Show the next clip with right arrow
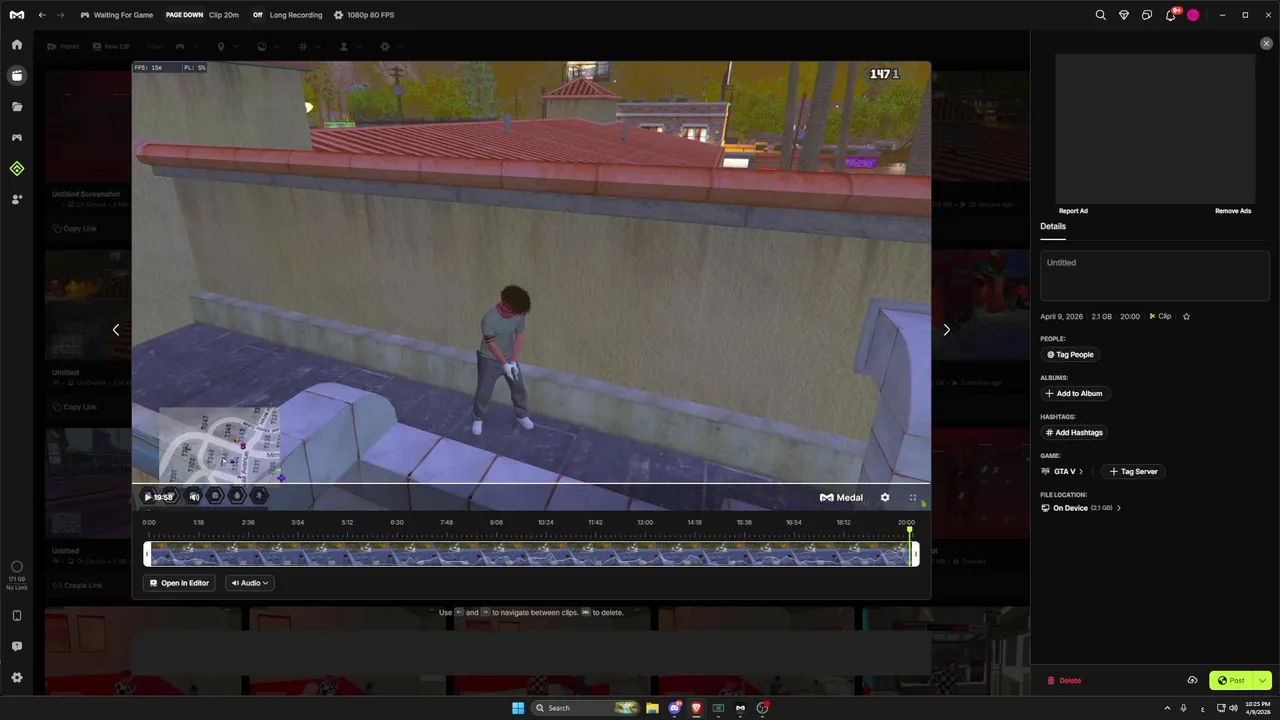The width and height of the screenshot is (1280, 720). (x=946, y=329)
